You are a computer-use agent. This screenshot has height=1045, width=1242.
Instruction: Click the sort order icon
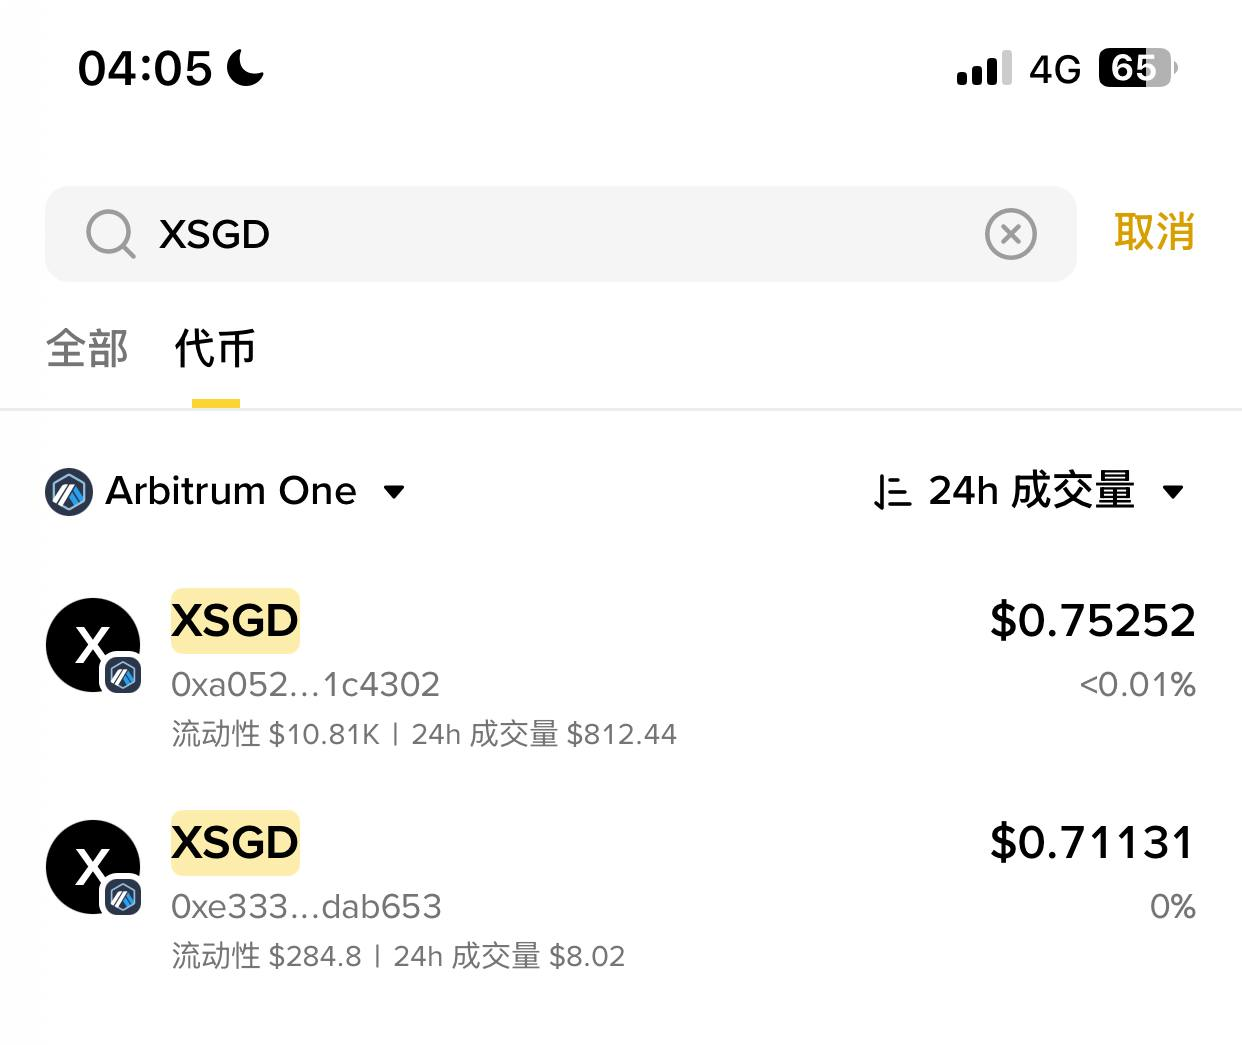tap(891, 492)
